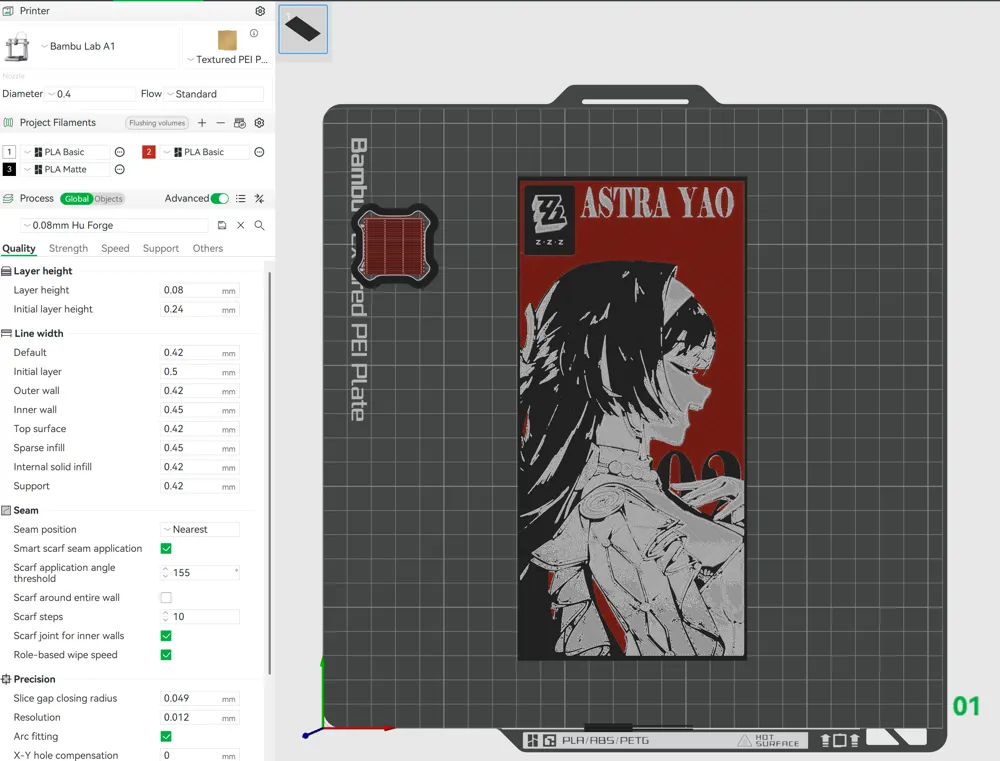Switch process scope to Global
This screenshot has height=761, width=1000.
coord(77,199)
